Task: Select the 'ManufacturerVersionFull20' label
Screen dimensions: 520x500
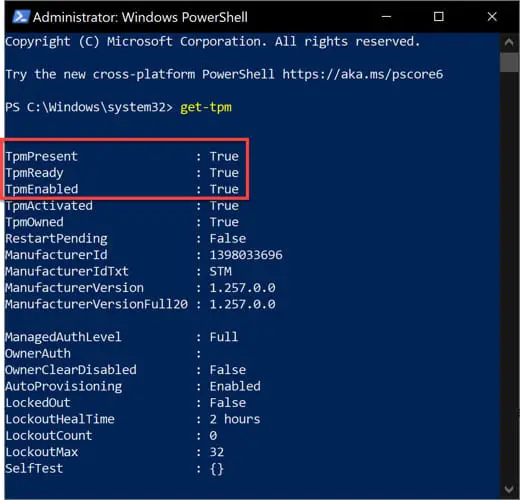Action: [x=96, y=304]
